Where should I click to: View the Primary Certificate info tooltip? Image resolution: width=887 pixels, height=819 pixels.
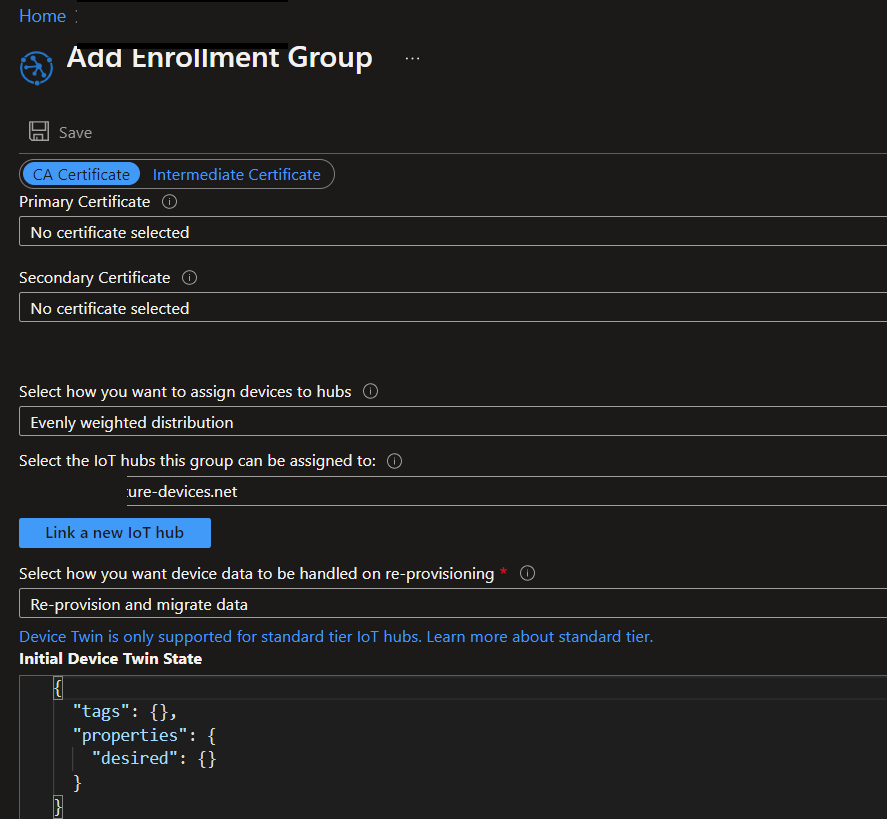[168, 201]
